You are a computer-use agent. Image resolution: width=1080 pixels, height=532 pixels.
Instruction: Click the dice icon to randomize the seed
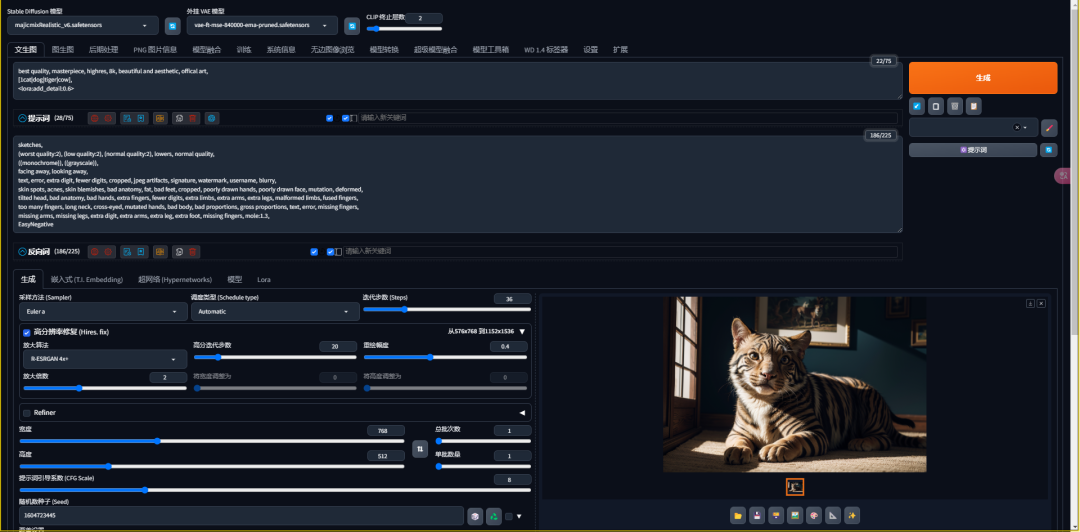click(475, 516)
